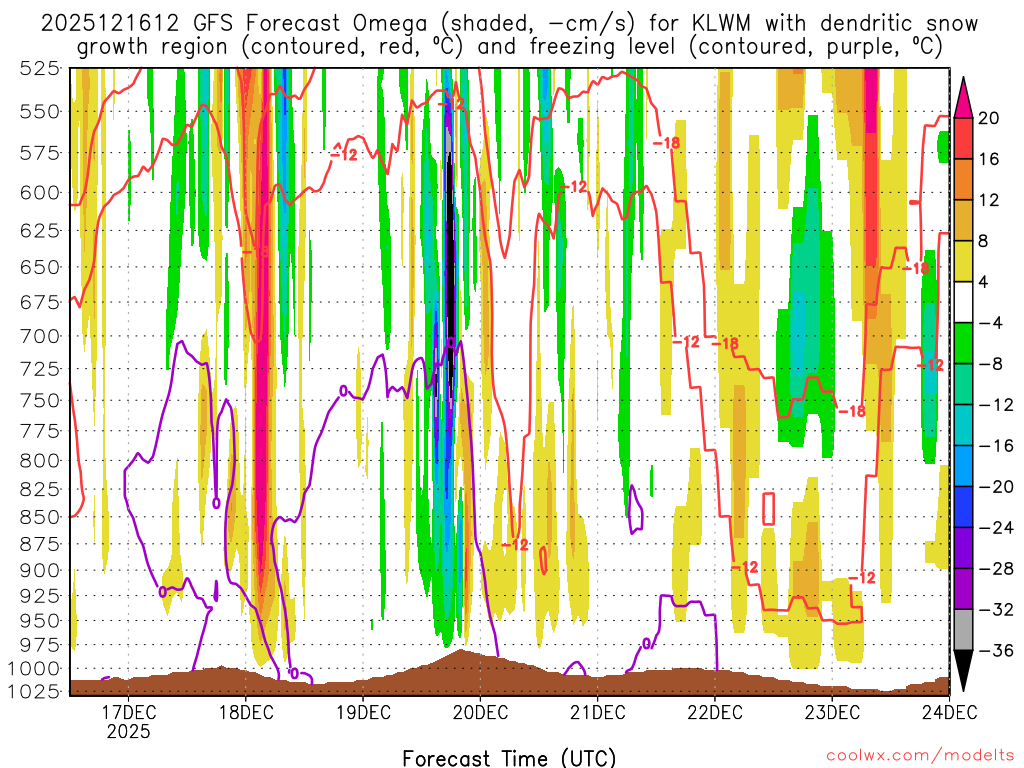Select the 17DEC time axis label
The height and width of the screenshot is (768, 1024).
pos(129,712)
